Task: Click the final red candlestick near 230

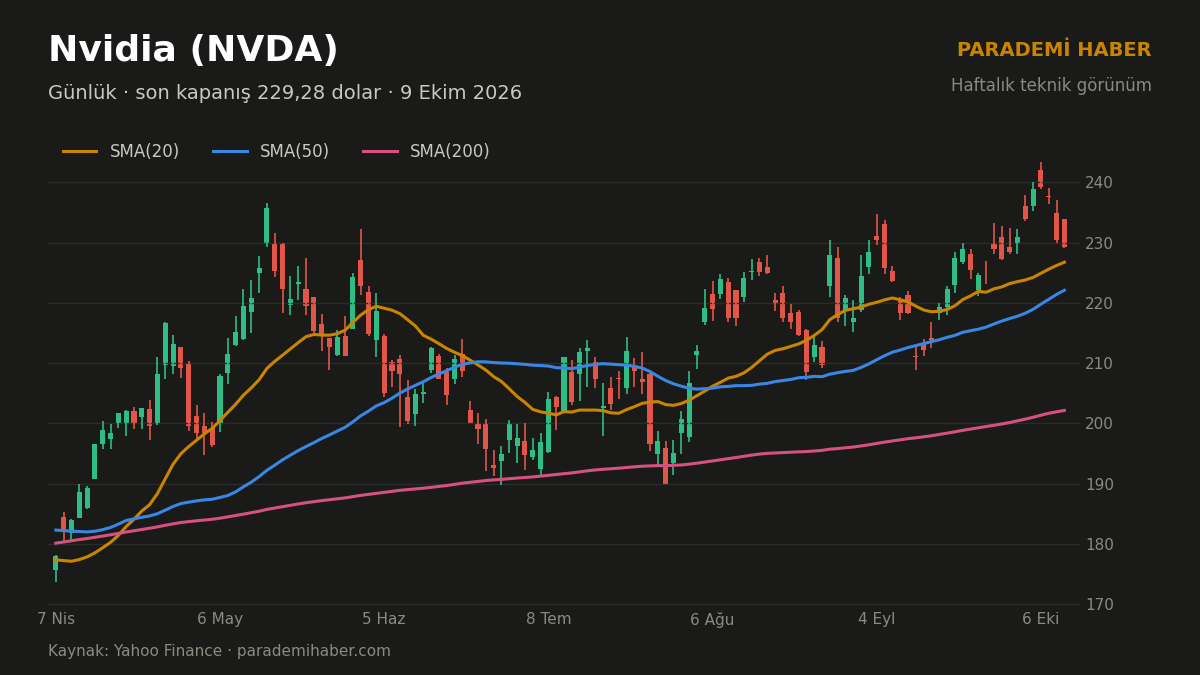Action: click(1064, 233)
